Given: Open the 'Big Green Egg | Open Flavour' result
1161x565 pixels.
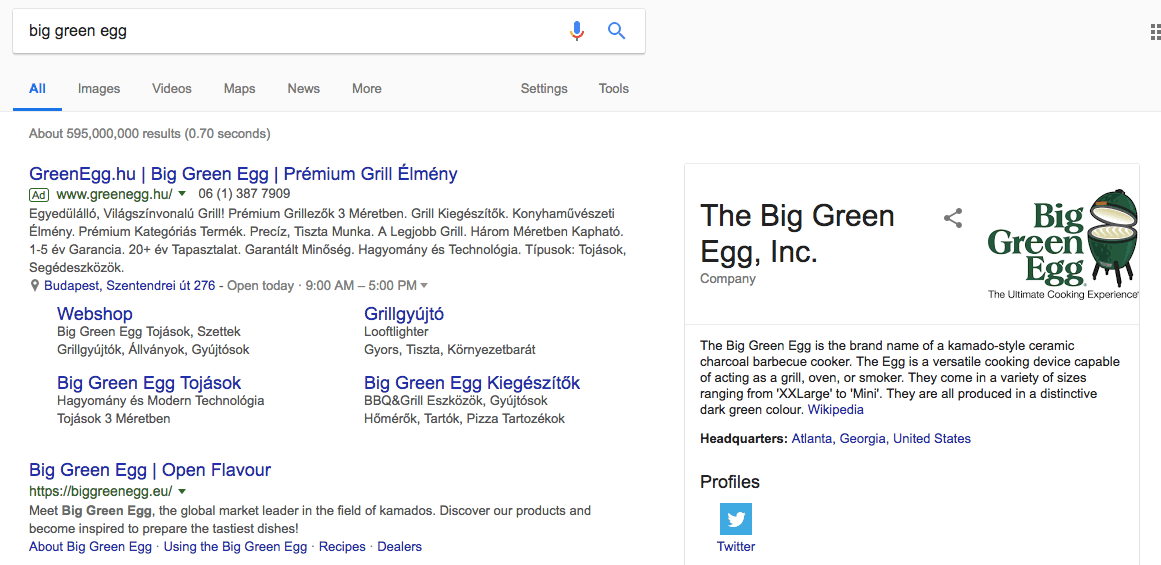Looking at the screenshot, I should pyautogui.click(x=150, y=469).
